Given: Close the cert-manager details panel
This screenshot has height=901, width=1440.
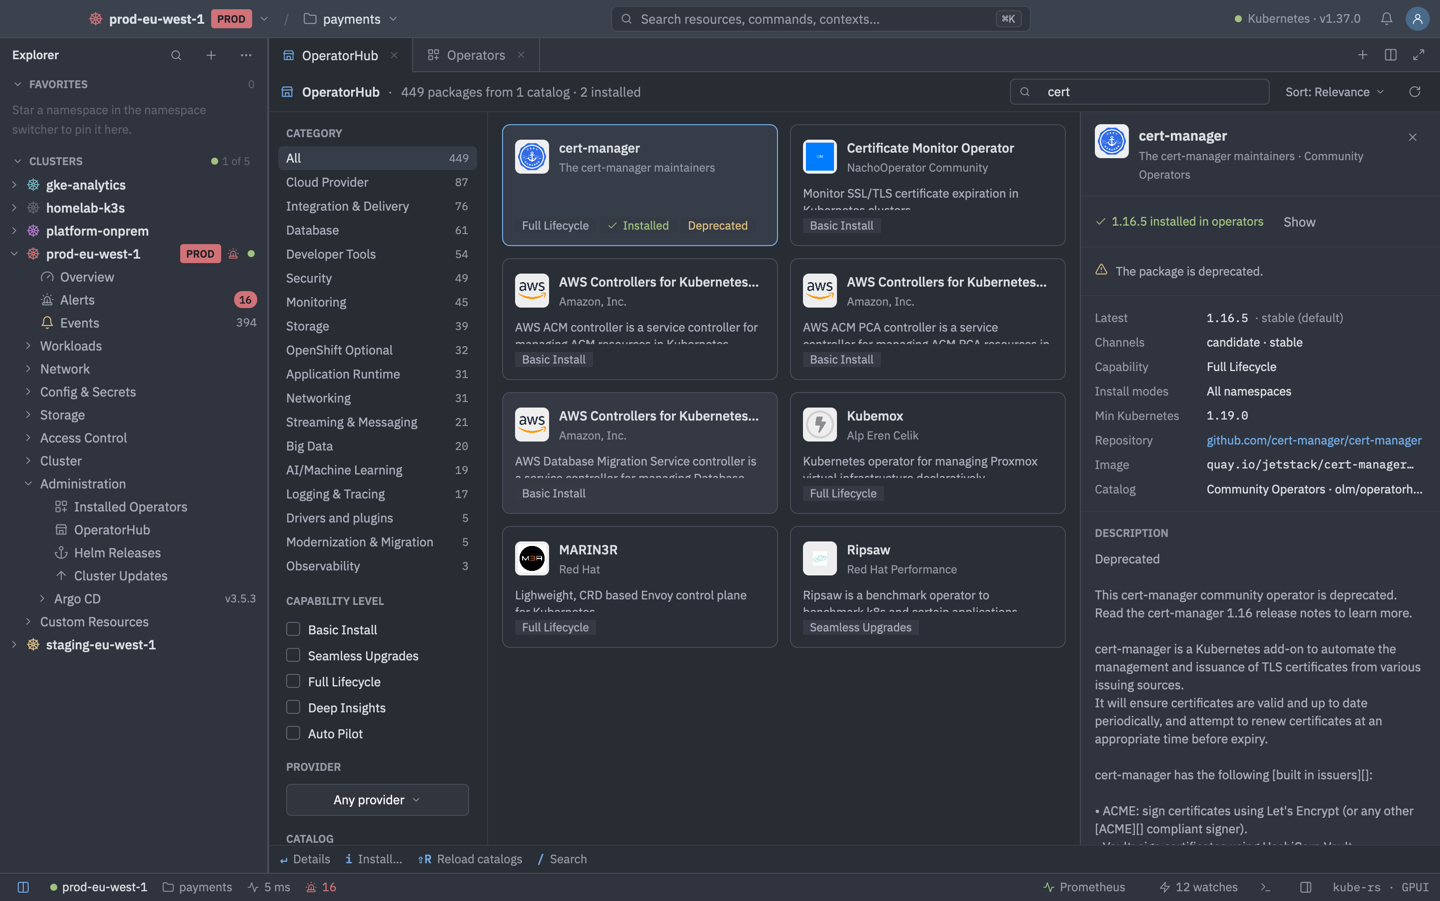Looking at the screenshot, I should coord(1412,137).
